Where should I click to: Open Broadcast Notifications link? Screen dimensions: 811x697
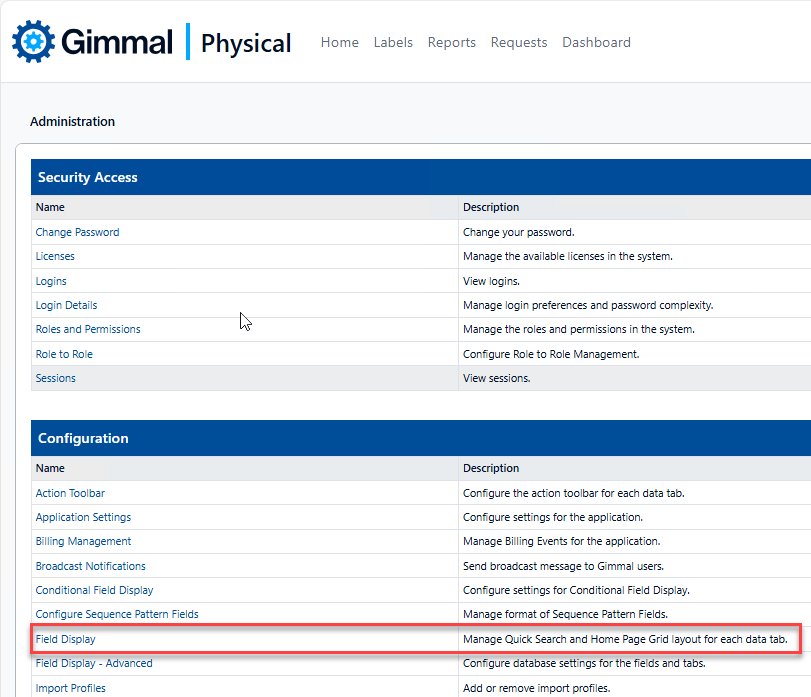point(91,566)
